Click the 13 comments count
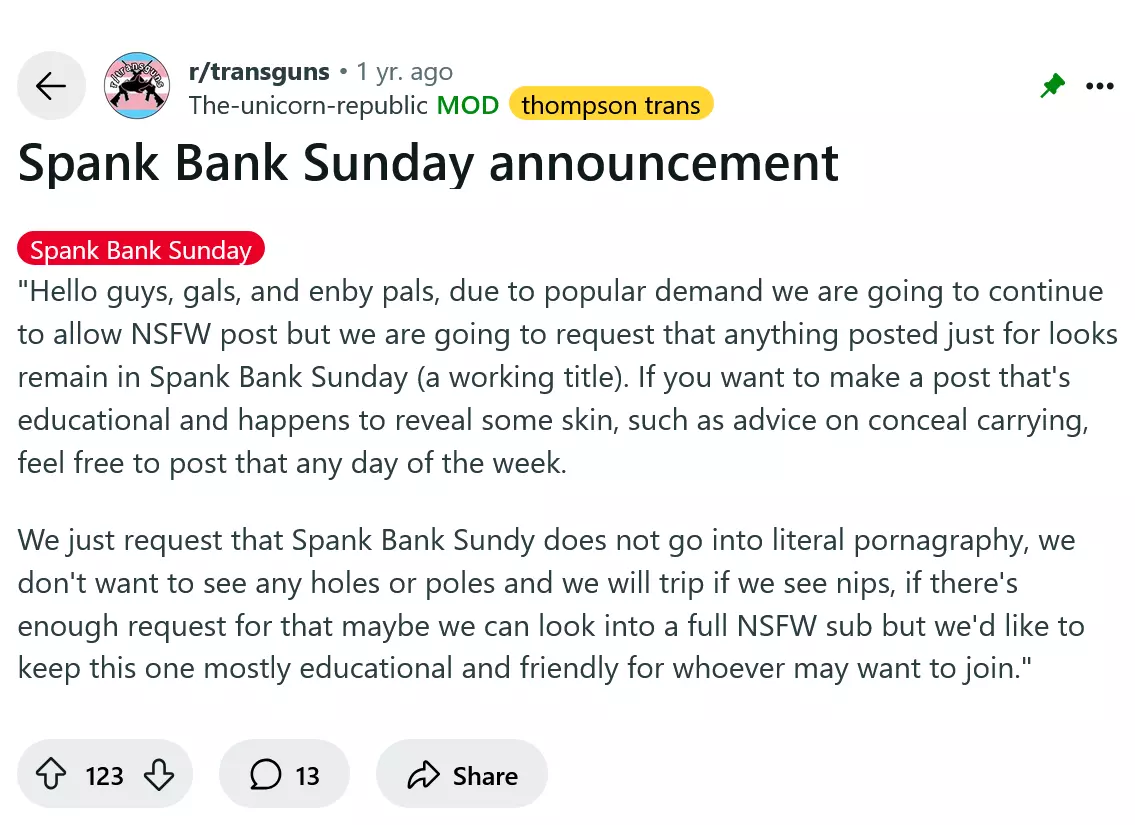 (308, 776)
